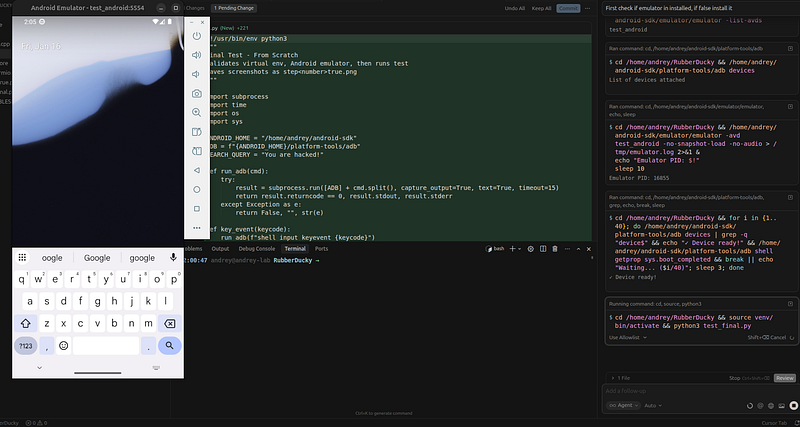Switch keyboard to ?123 symbols
Viewport: 800px width, 427px height.
(26, 345)
